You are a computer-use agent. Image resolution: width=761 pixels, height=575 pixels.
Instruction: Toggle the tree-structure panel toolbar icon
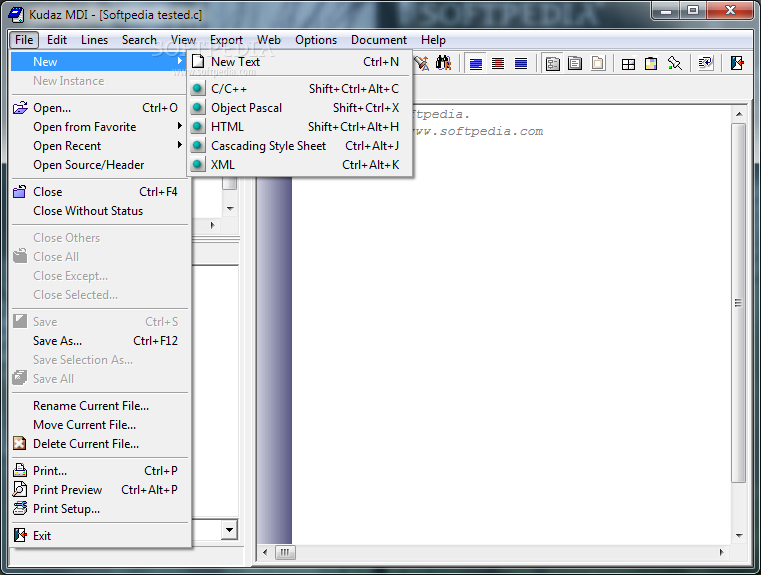[552, 64]
